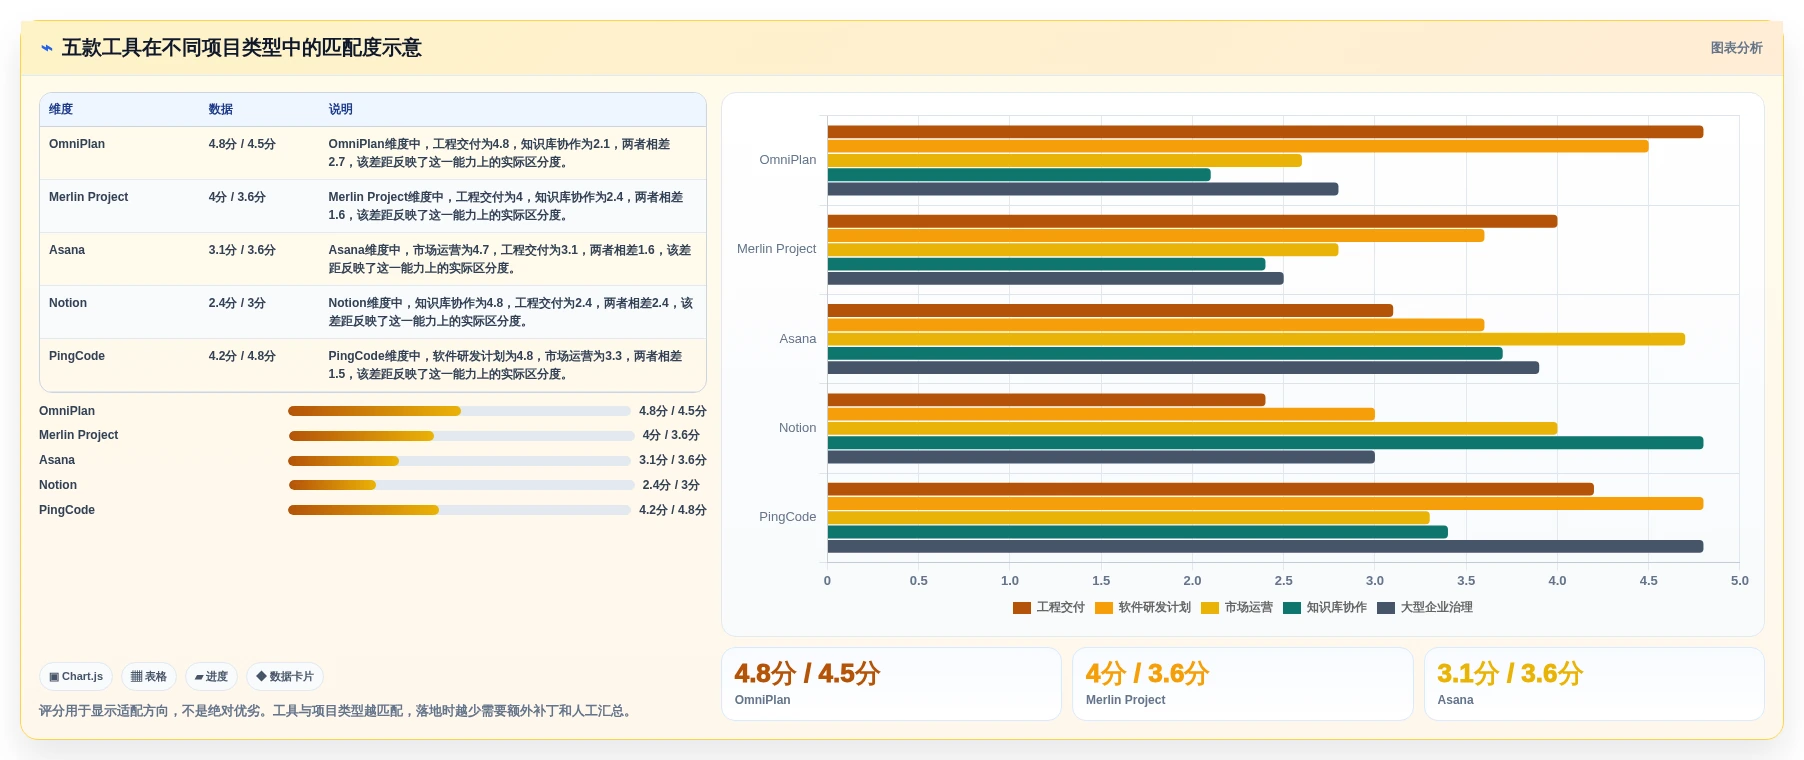Click table cell 4.2分 / 4.8分

tap(242, 356)
